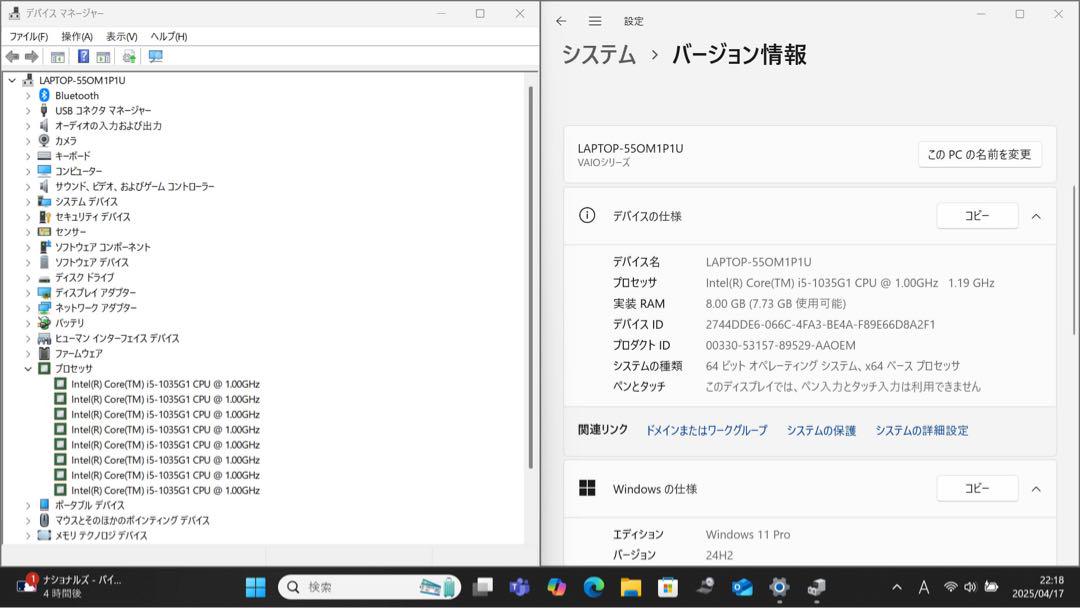1080x608 pixels.
Task: Select ヒューマン インターフェイス デバイス item
Action: (117, 338)
